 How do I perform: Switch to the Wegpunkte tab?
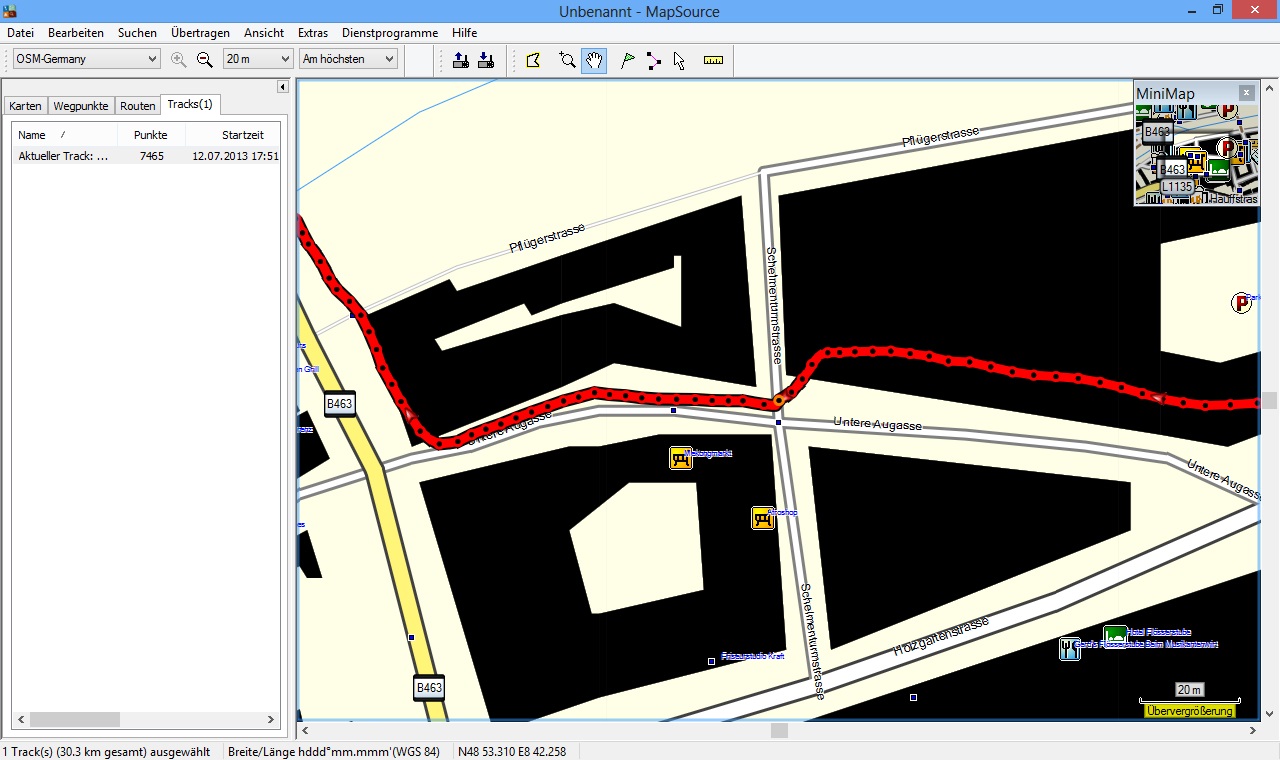click(81, 106)
